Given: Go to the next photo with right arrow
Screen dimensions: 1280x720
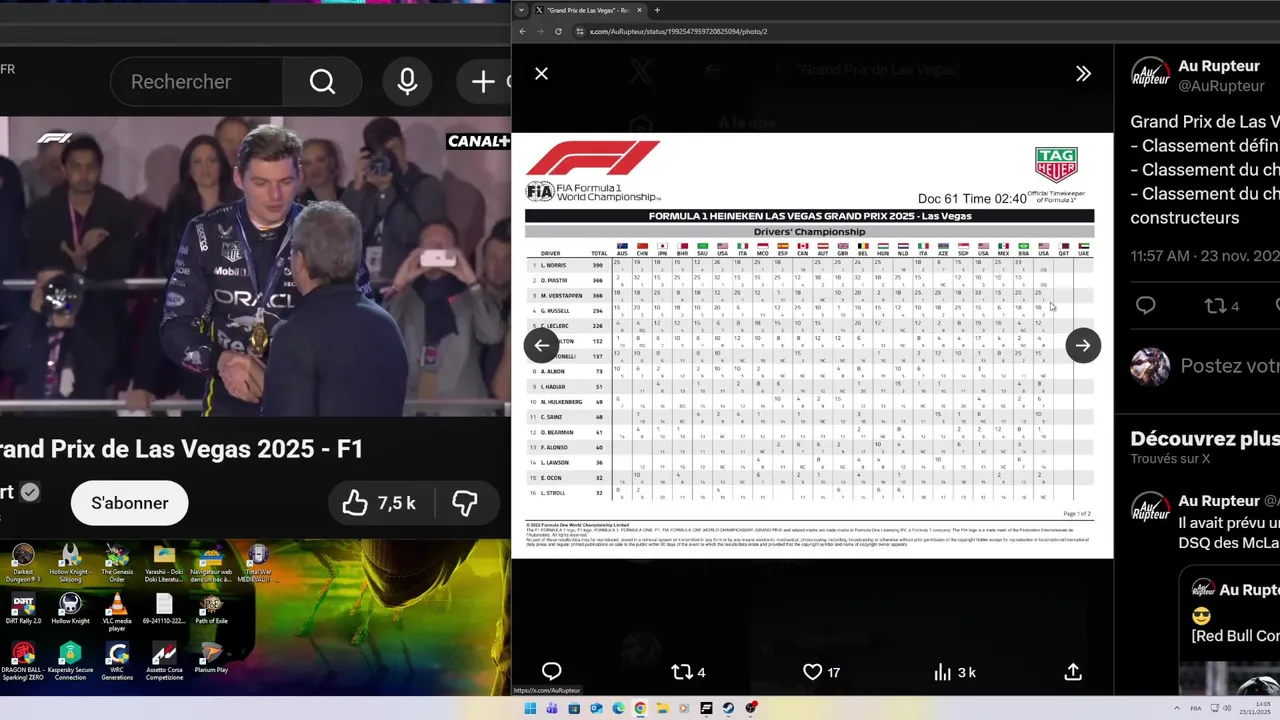Looking at the screenshot, I should (x=1083, y=345).
